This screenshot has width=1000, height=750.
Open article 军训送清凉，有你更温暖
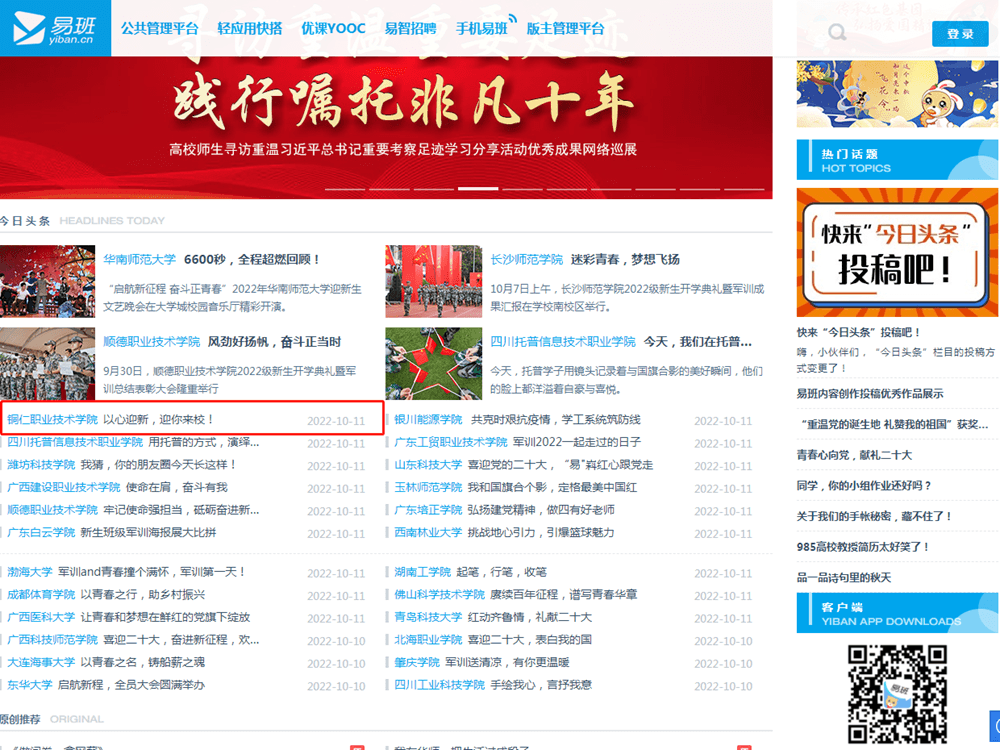(507, 663)
